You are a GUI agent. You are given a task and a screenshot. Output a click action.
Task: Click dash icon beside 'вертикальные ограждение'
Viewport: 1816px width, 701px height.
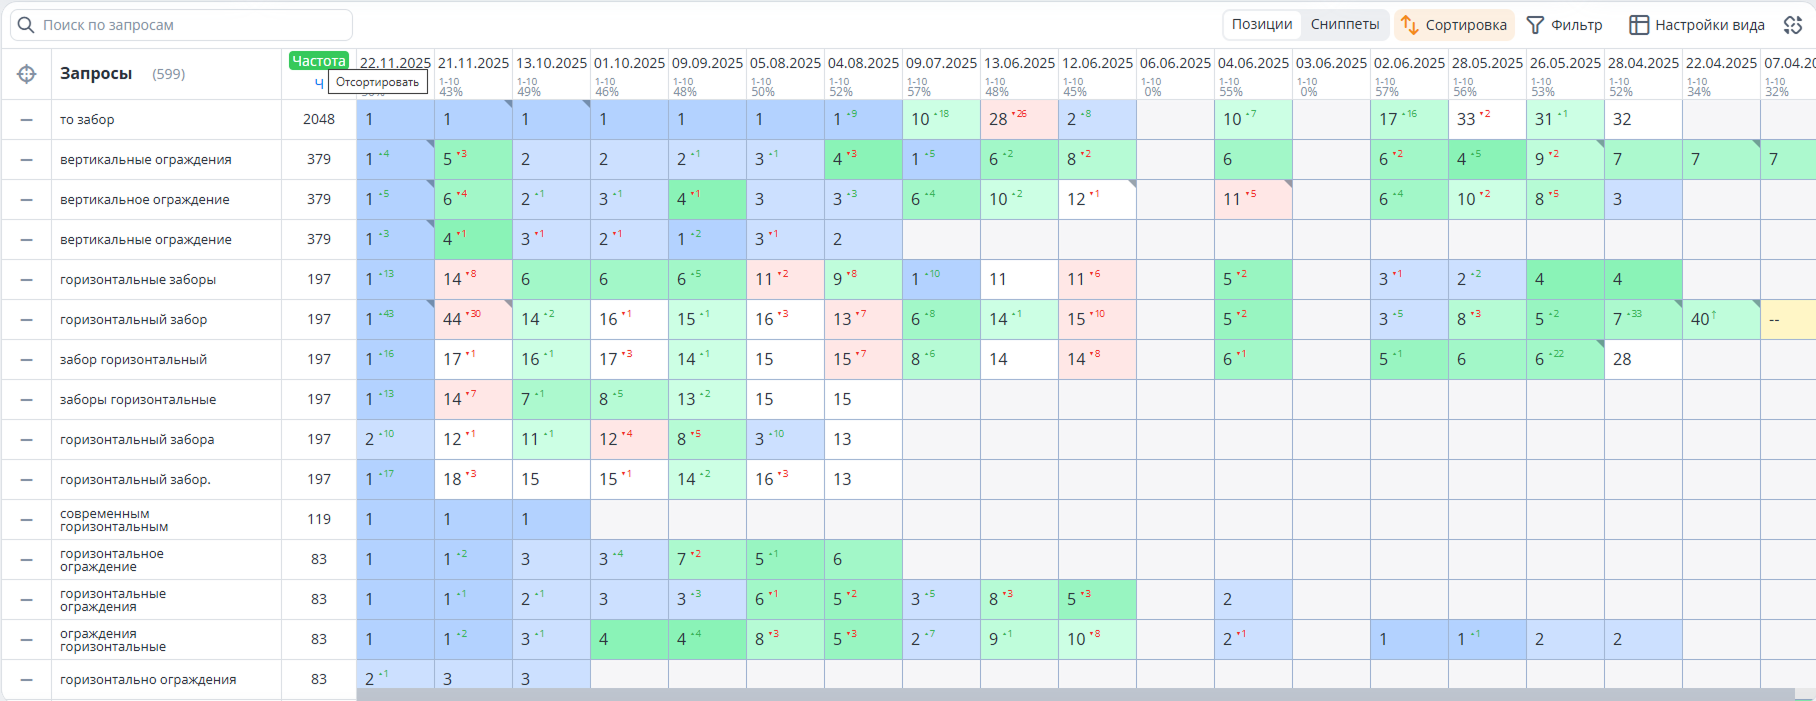tap(27, 240)
